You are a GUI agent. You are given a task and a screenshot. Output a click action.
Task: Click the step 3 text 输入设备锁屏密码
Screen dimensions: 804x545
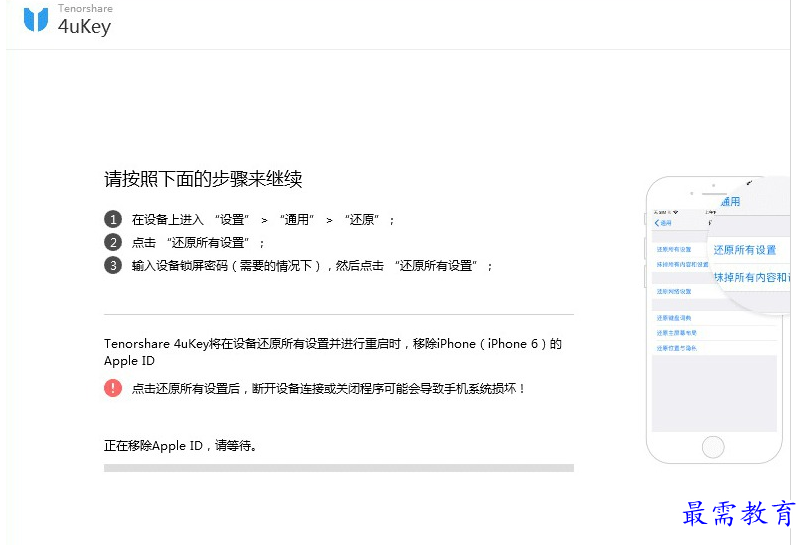coord(312,266)
